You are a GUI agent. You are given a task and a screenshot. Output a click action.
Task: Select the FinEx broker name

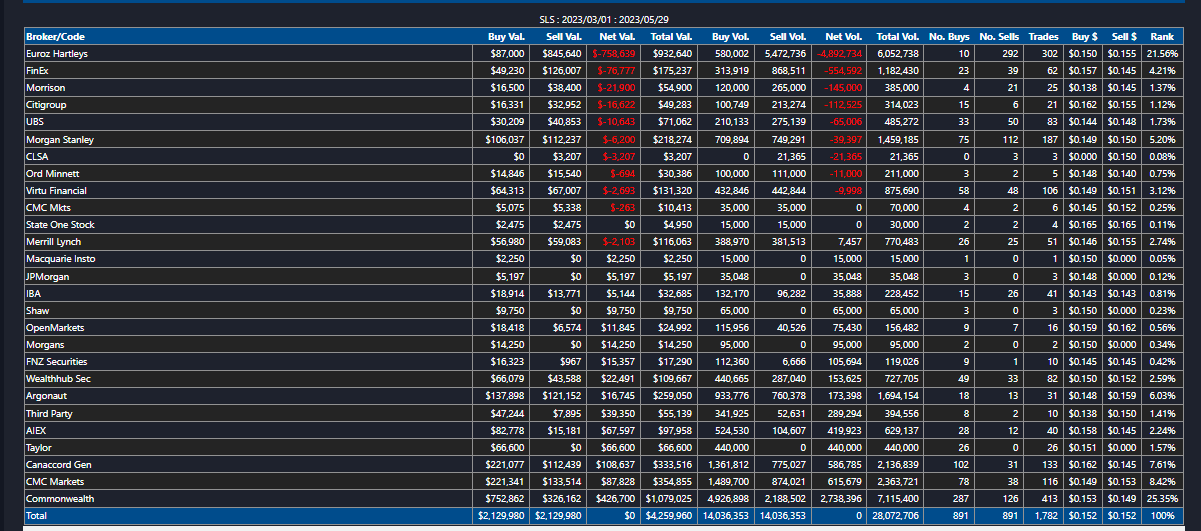pyautogui.click(x=37, y=71)
